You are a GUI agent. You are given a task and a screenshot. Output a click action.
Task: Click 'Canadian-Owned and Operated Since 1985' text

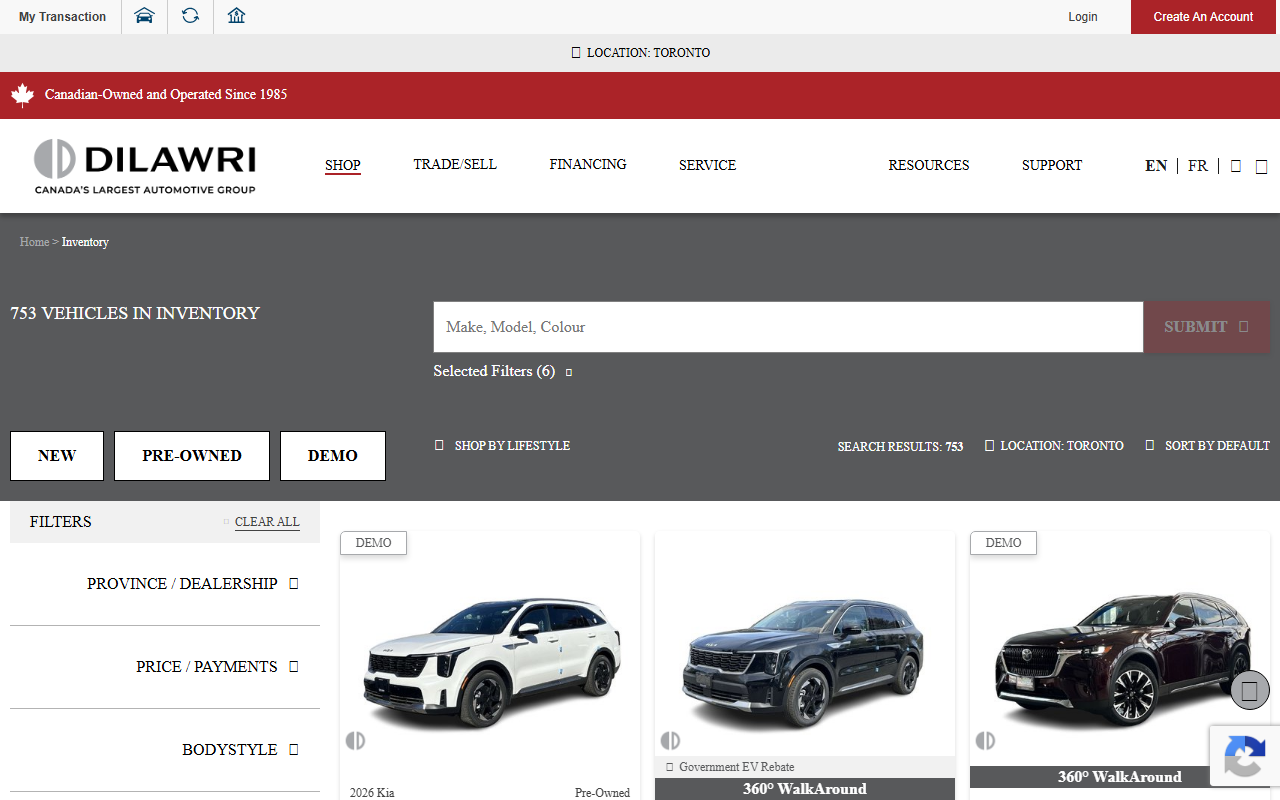click(166, 95)
